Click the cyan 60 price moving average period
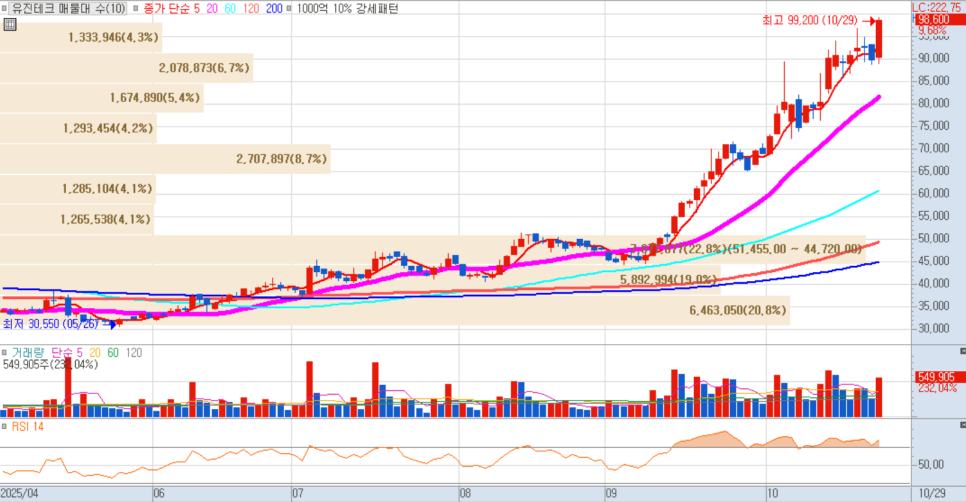 point(230,9)
